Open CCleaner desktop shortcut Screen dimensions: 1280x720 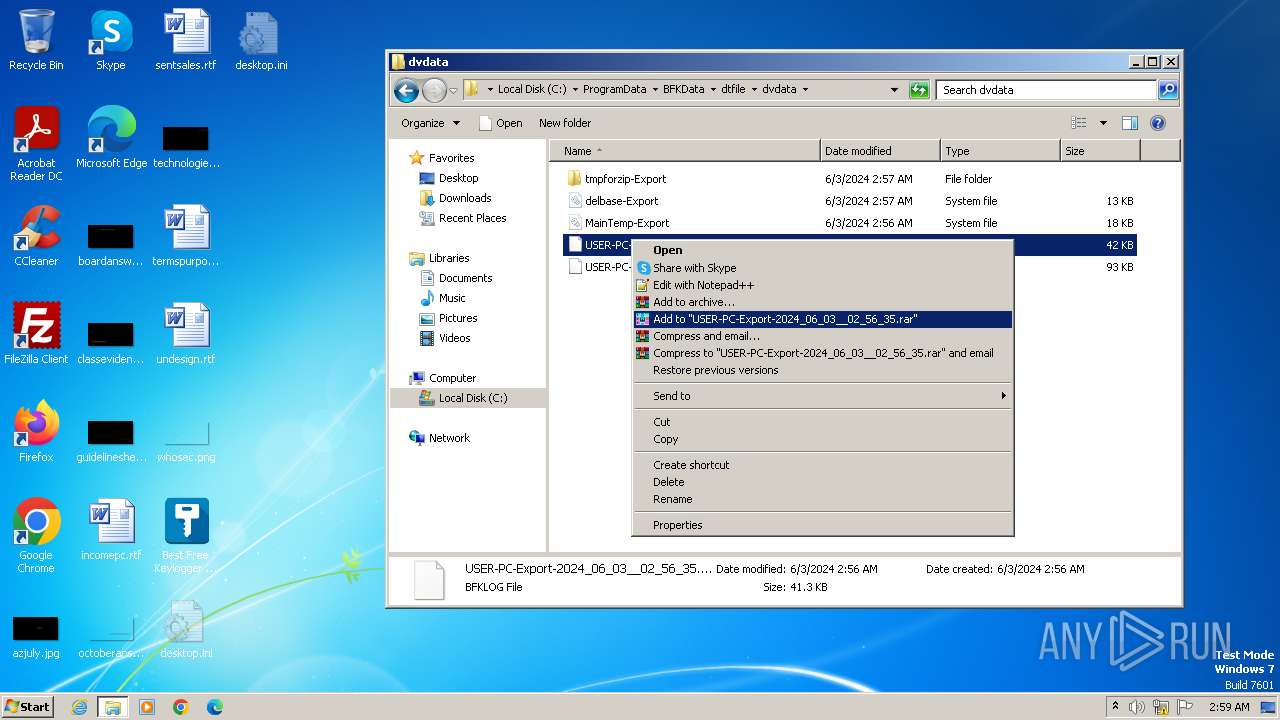coord(36,236)
